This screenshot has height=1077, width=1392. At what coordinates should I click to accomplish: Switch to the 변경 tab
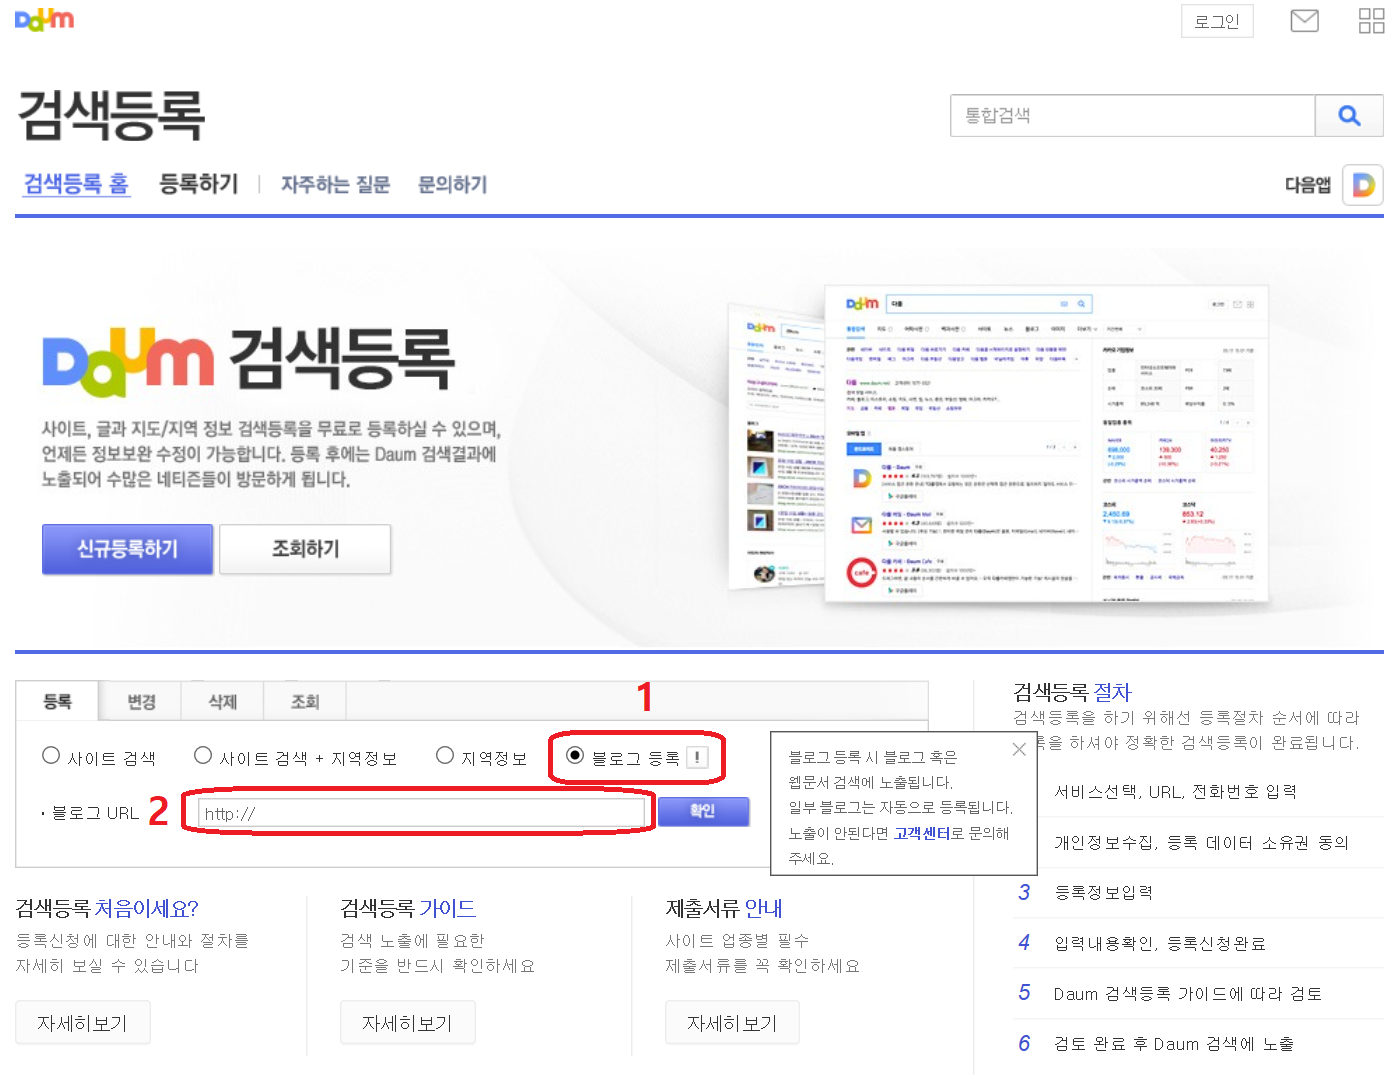coord(141,702)
